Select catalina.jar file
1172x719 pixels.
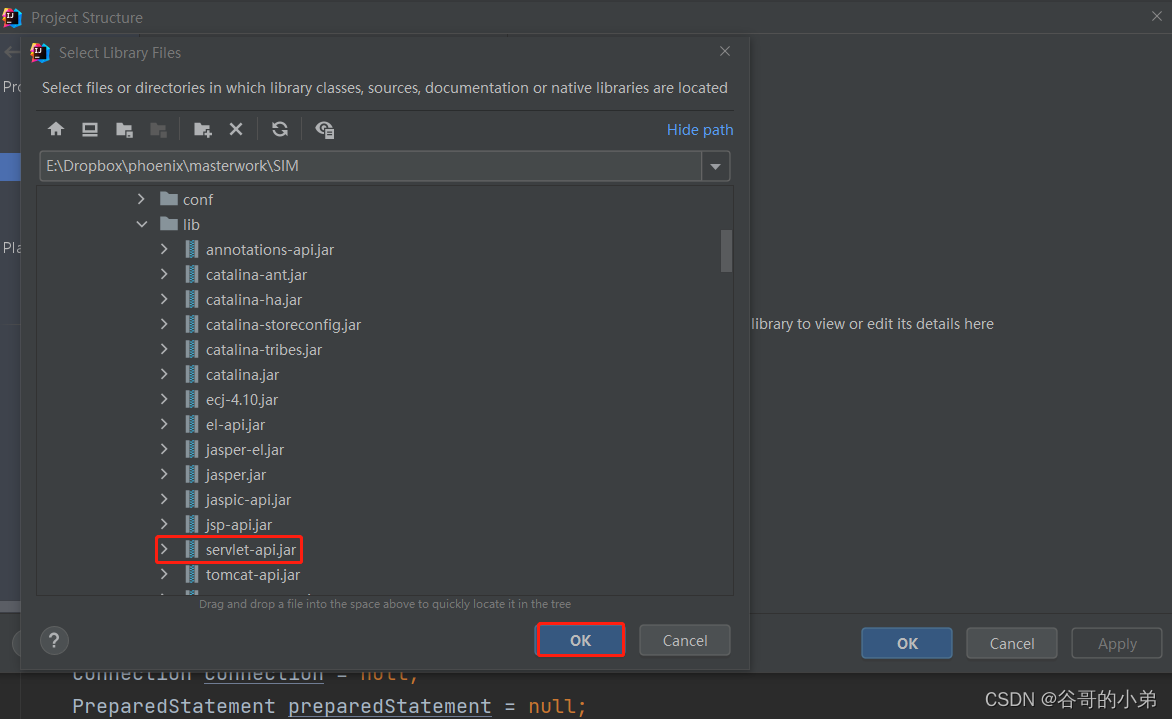click(242, 375)
